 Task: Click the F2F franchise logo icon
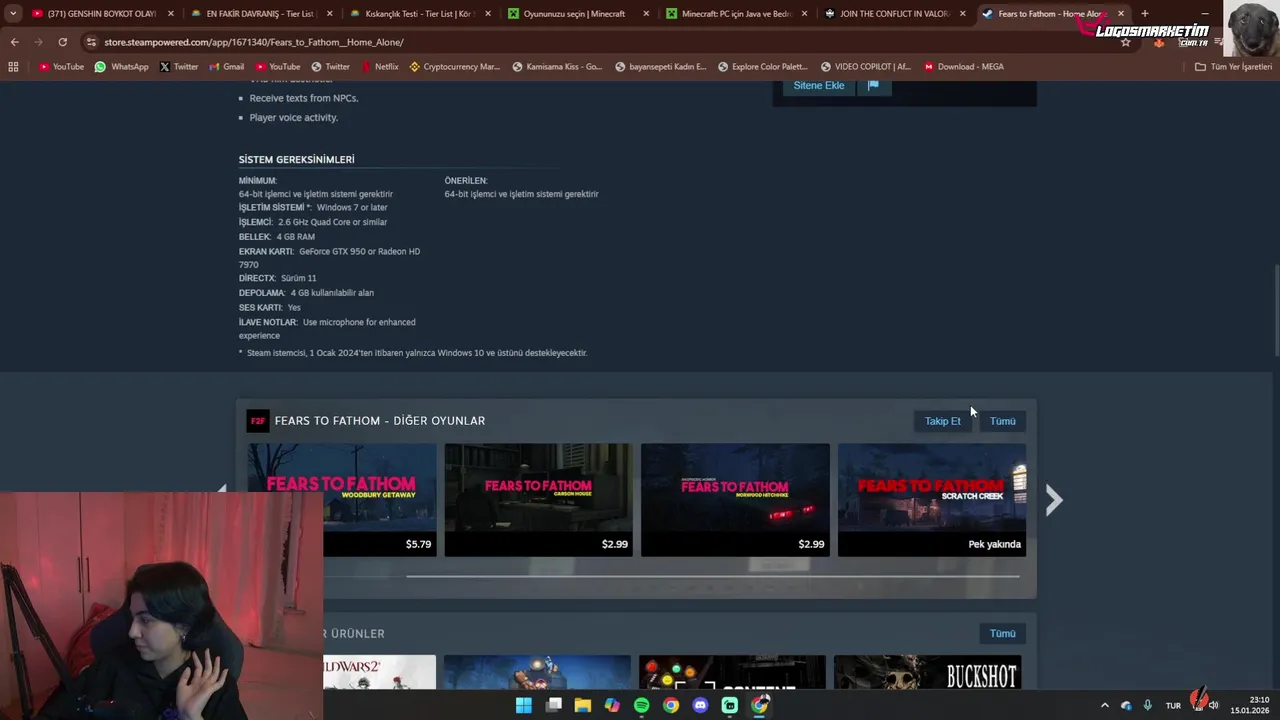click(258, 421)
